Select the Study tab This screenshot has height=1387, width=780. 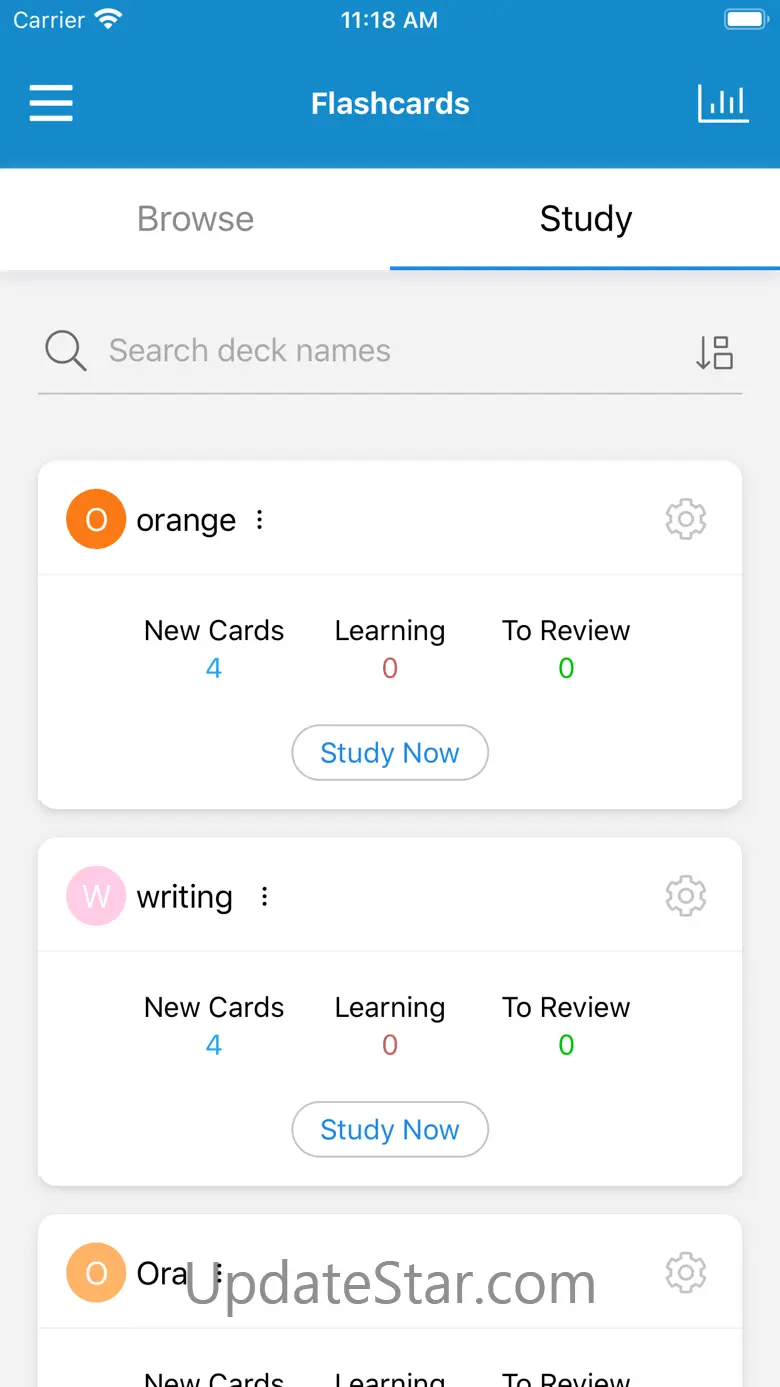tap(585, 219)
